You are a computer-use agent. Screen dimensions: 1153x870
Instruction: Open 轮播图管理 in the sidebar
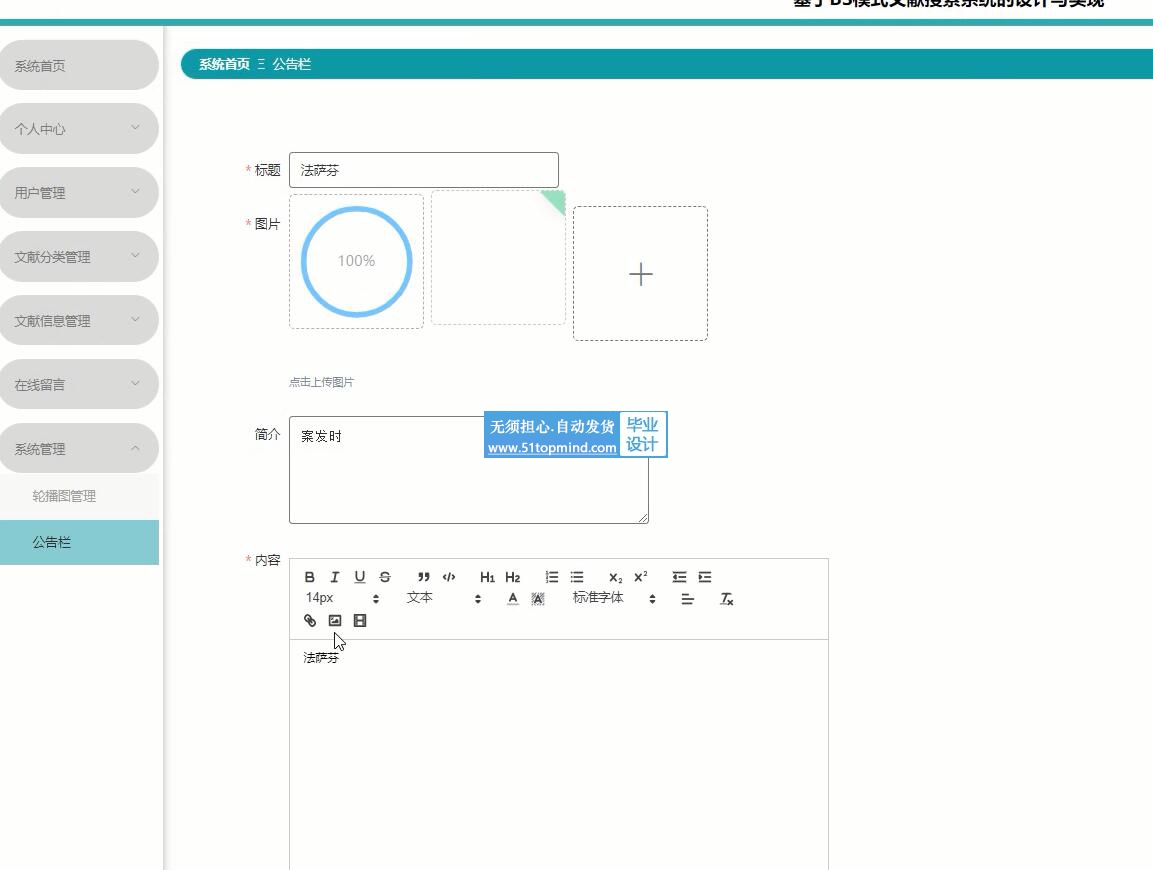[64, 496]
